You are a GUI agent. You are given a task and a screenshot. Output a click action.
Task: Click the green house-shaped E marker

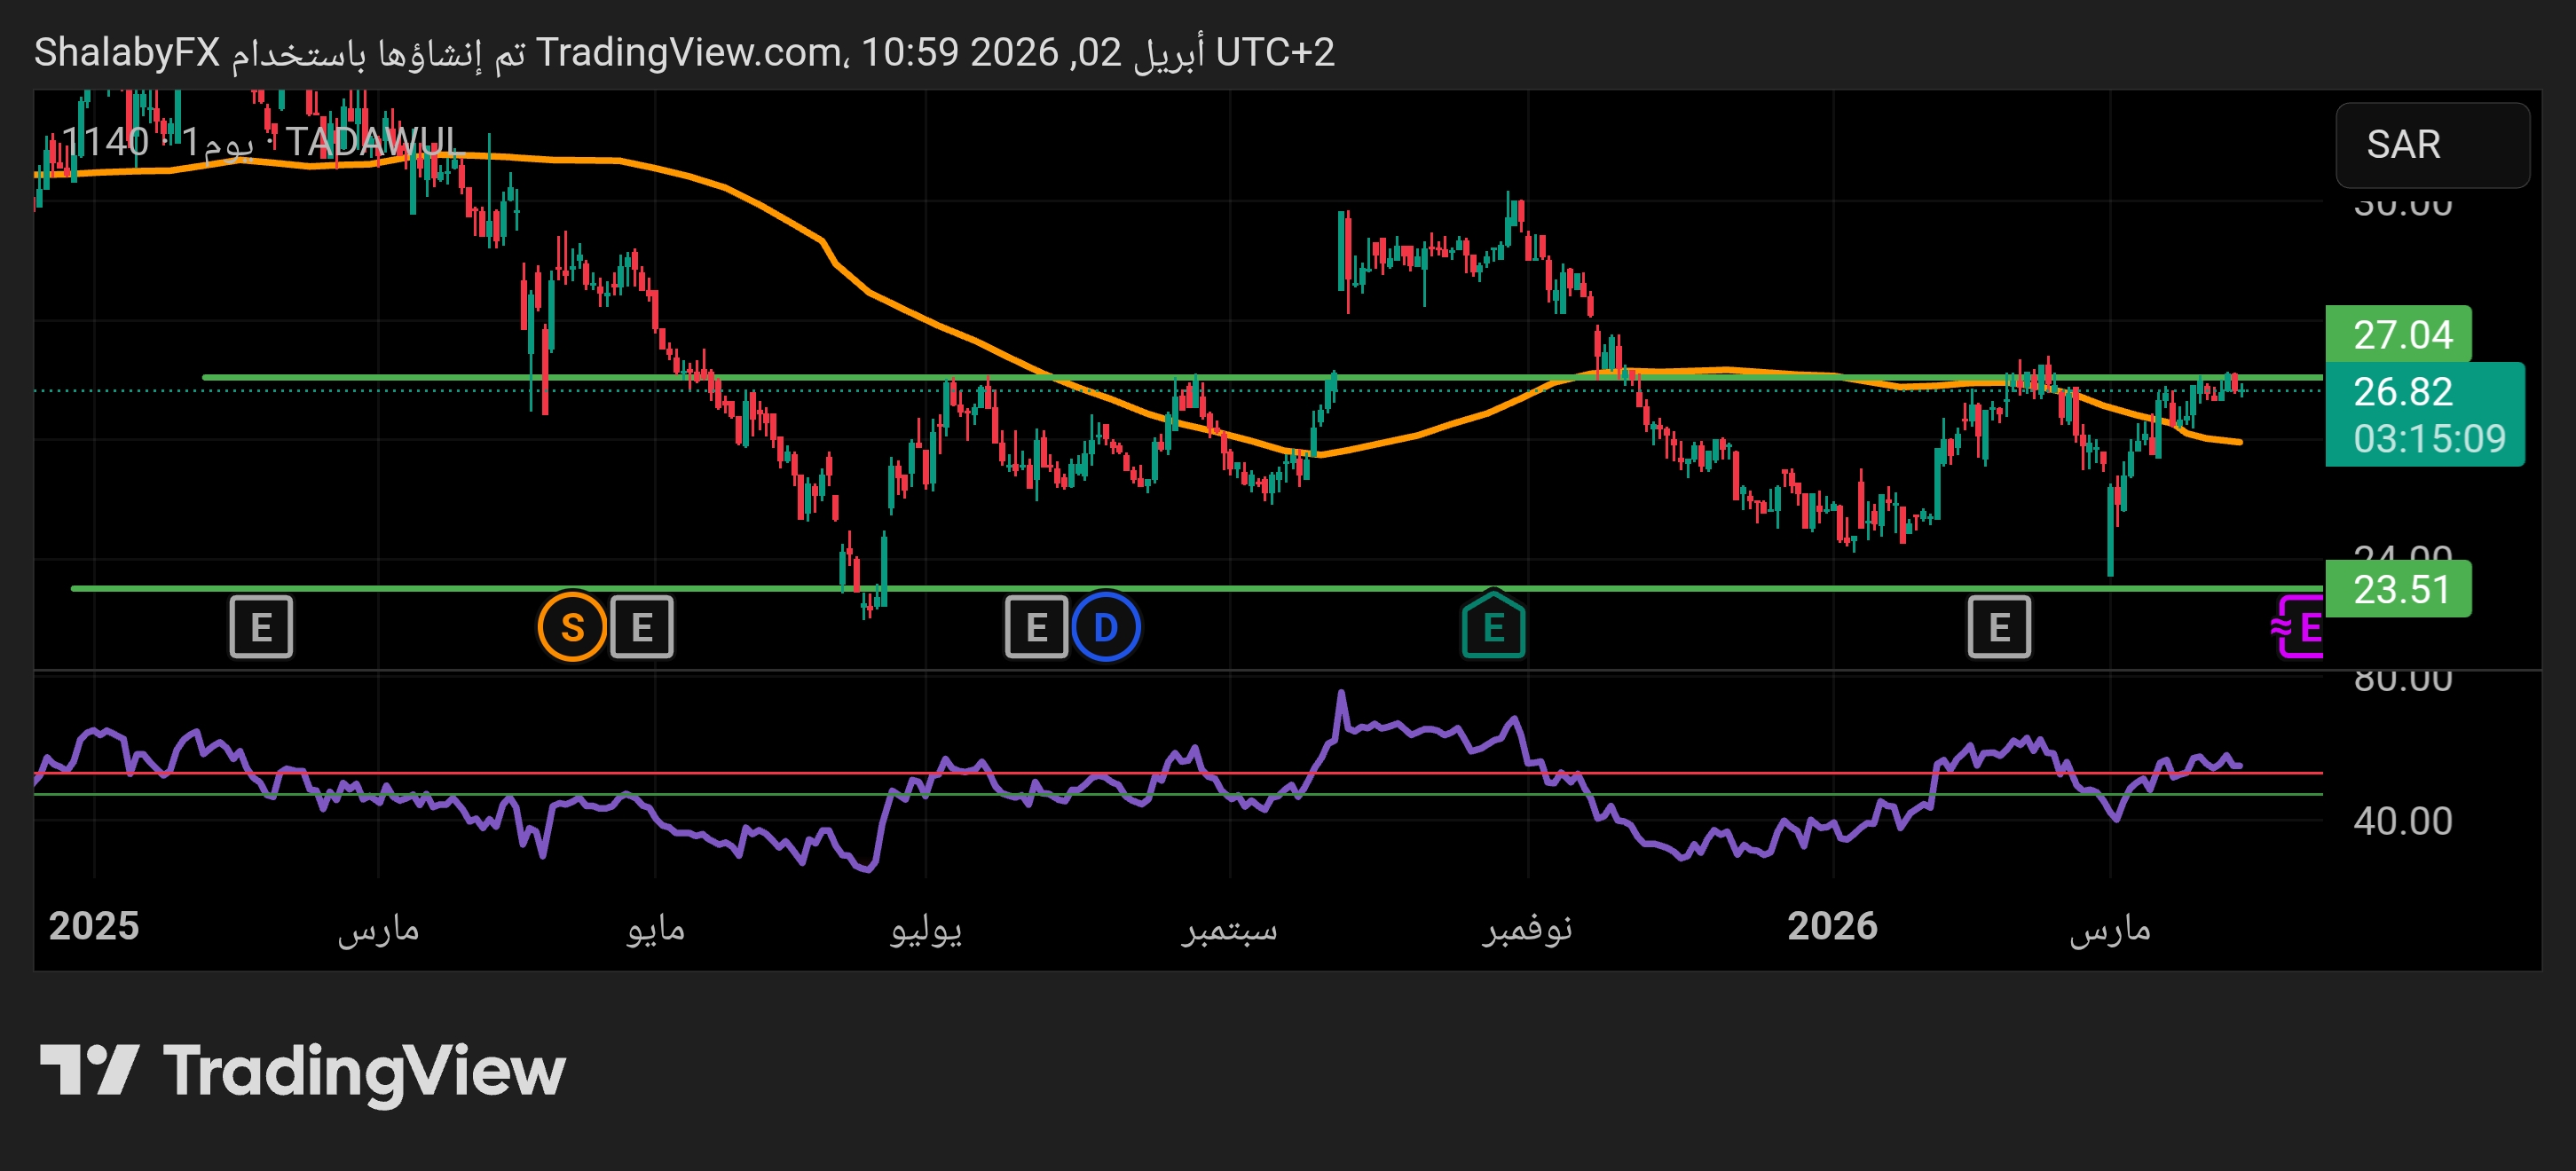(x=1493, y=626)
